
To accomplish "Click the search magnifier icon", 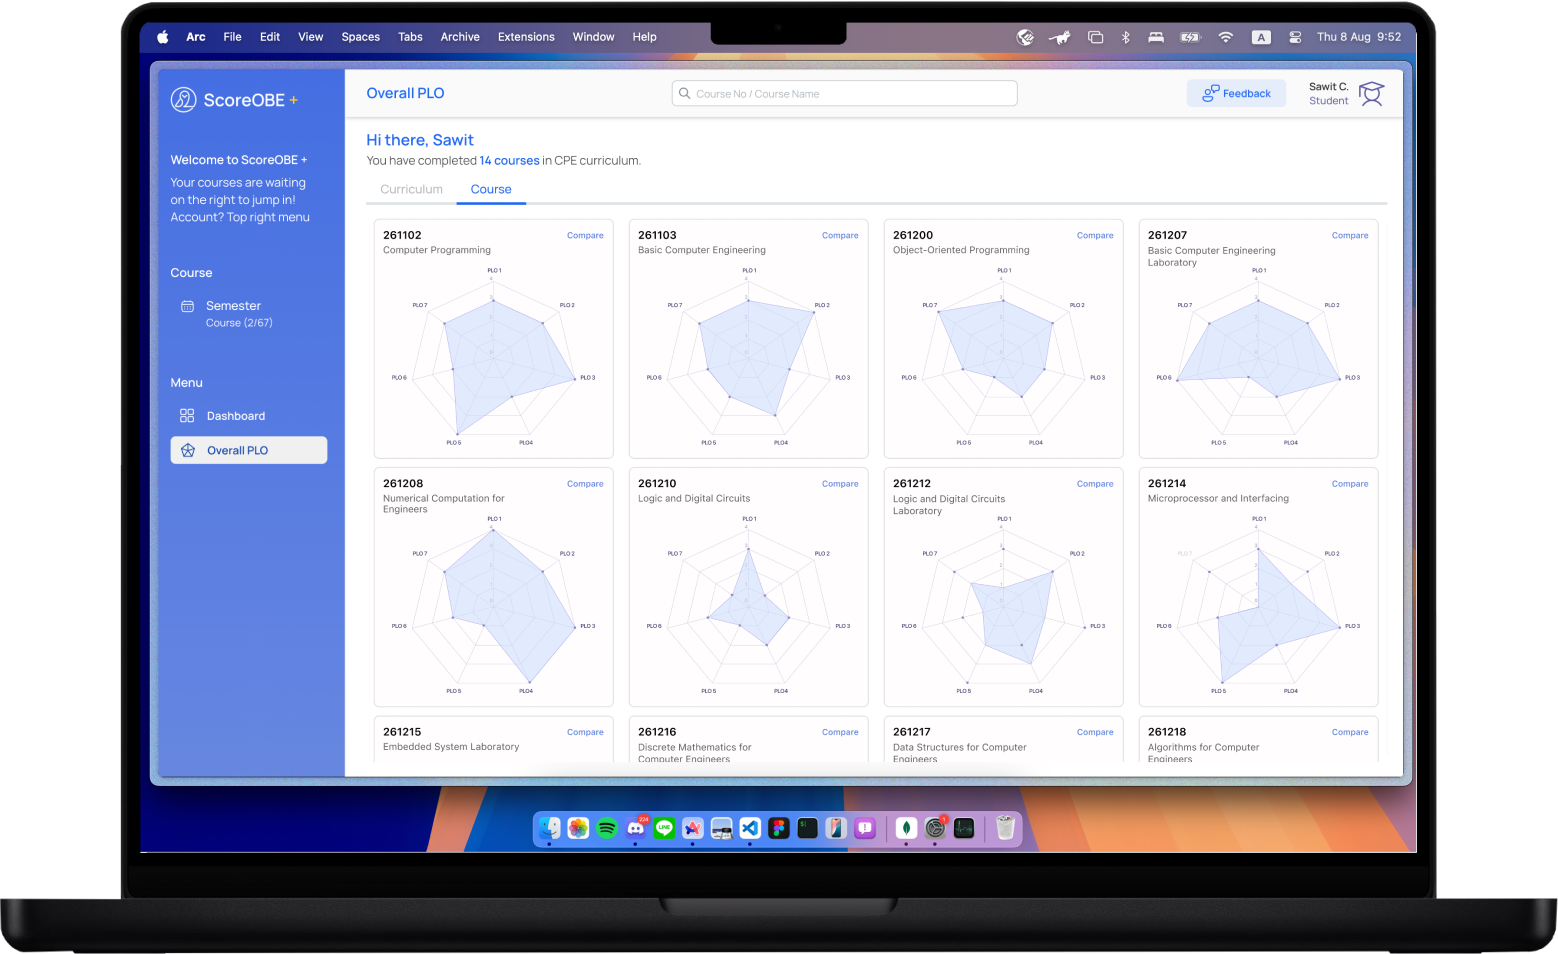I will point(685,94).
